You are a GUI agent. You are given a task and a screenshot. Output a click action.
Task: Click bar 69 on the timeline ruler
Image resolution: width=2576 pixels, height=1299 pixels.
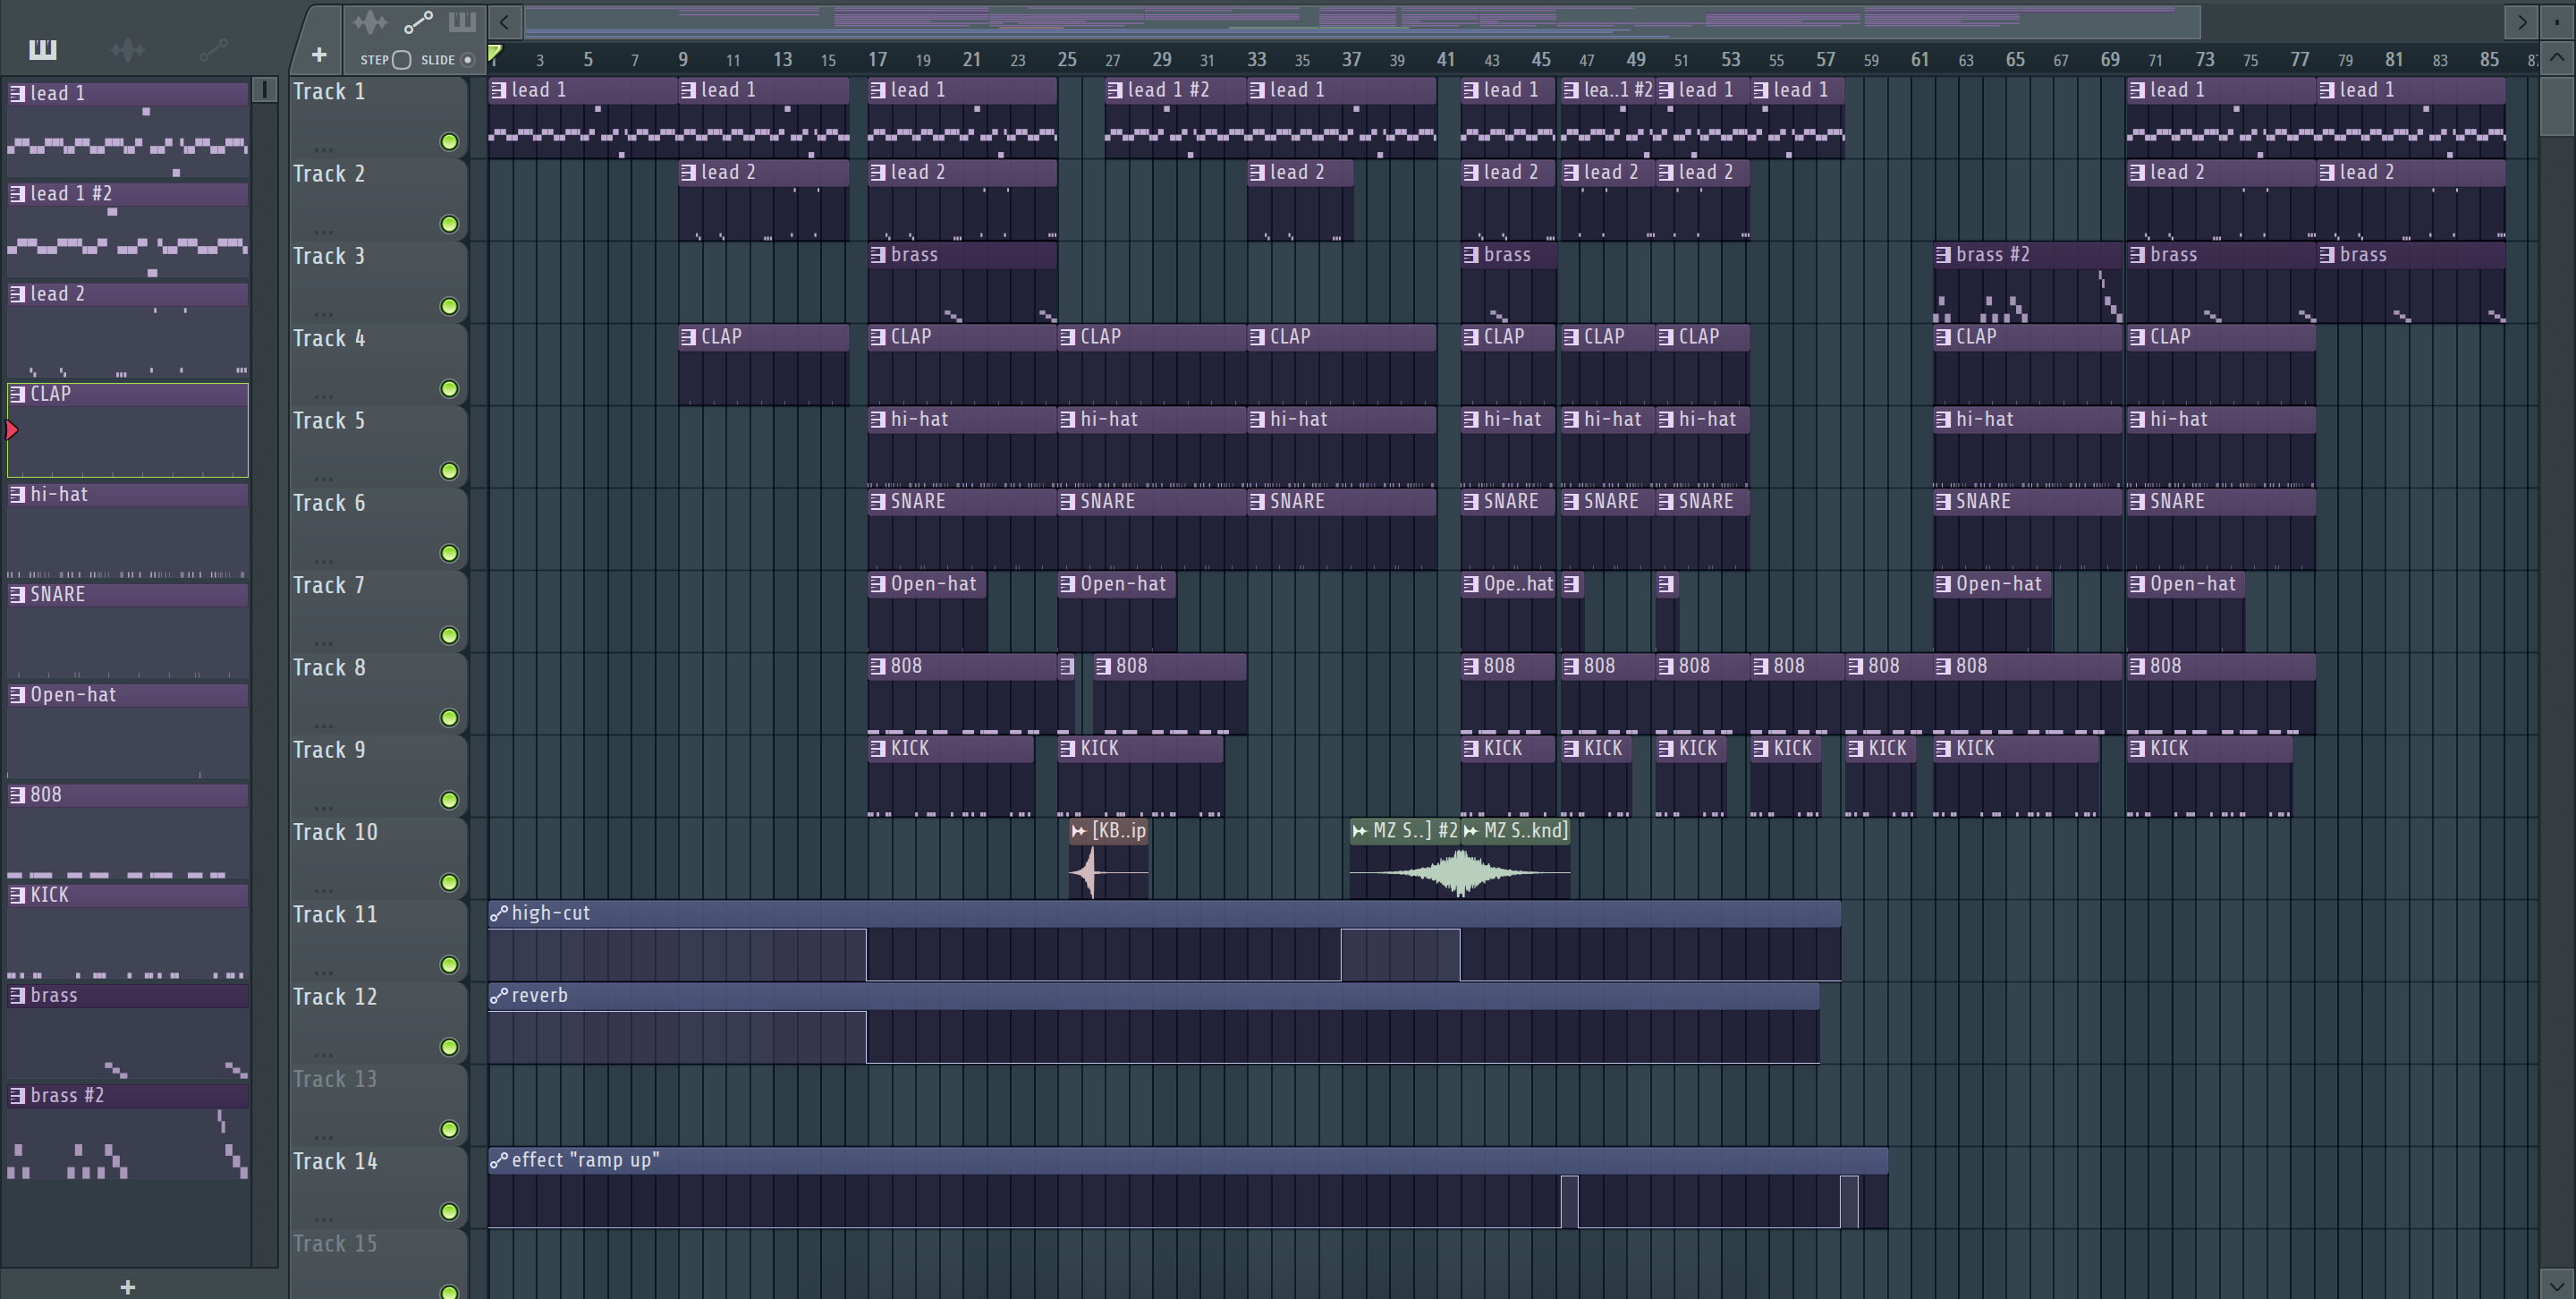click(x=2109, y=59)
